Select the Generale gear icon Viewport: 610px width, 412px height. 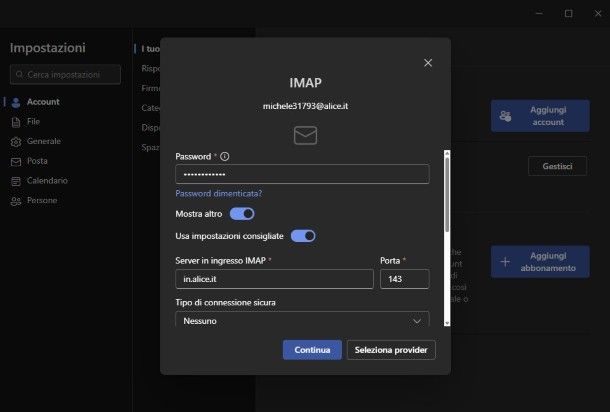[x=15, y=142]
